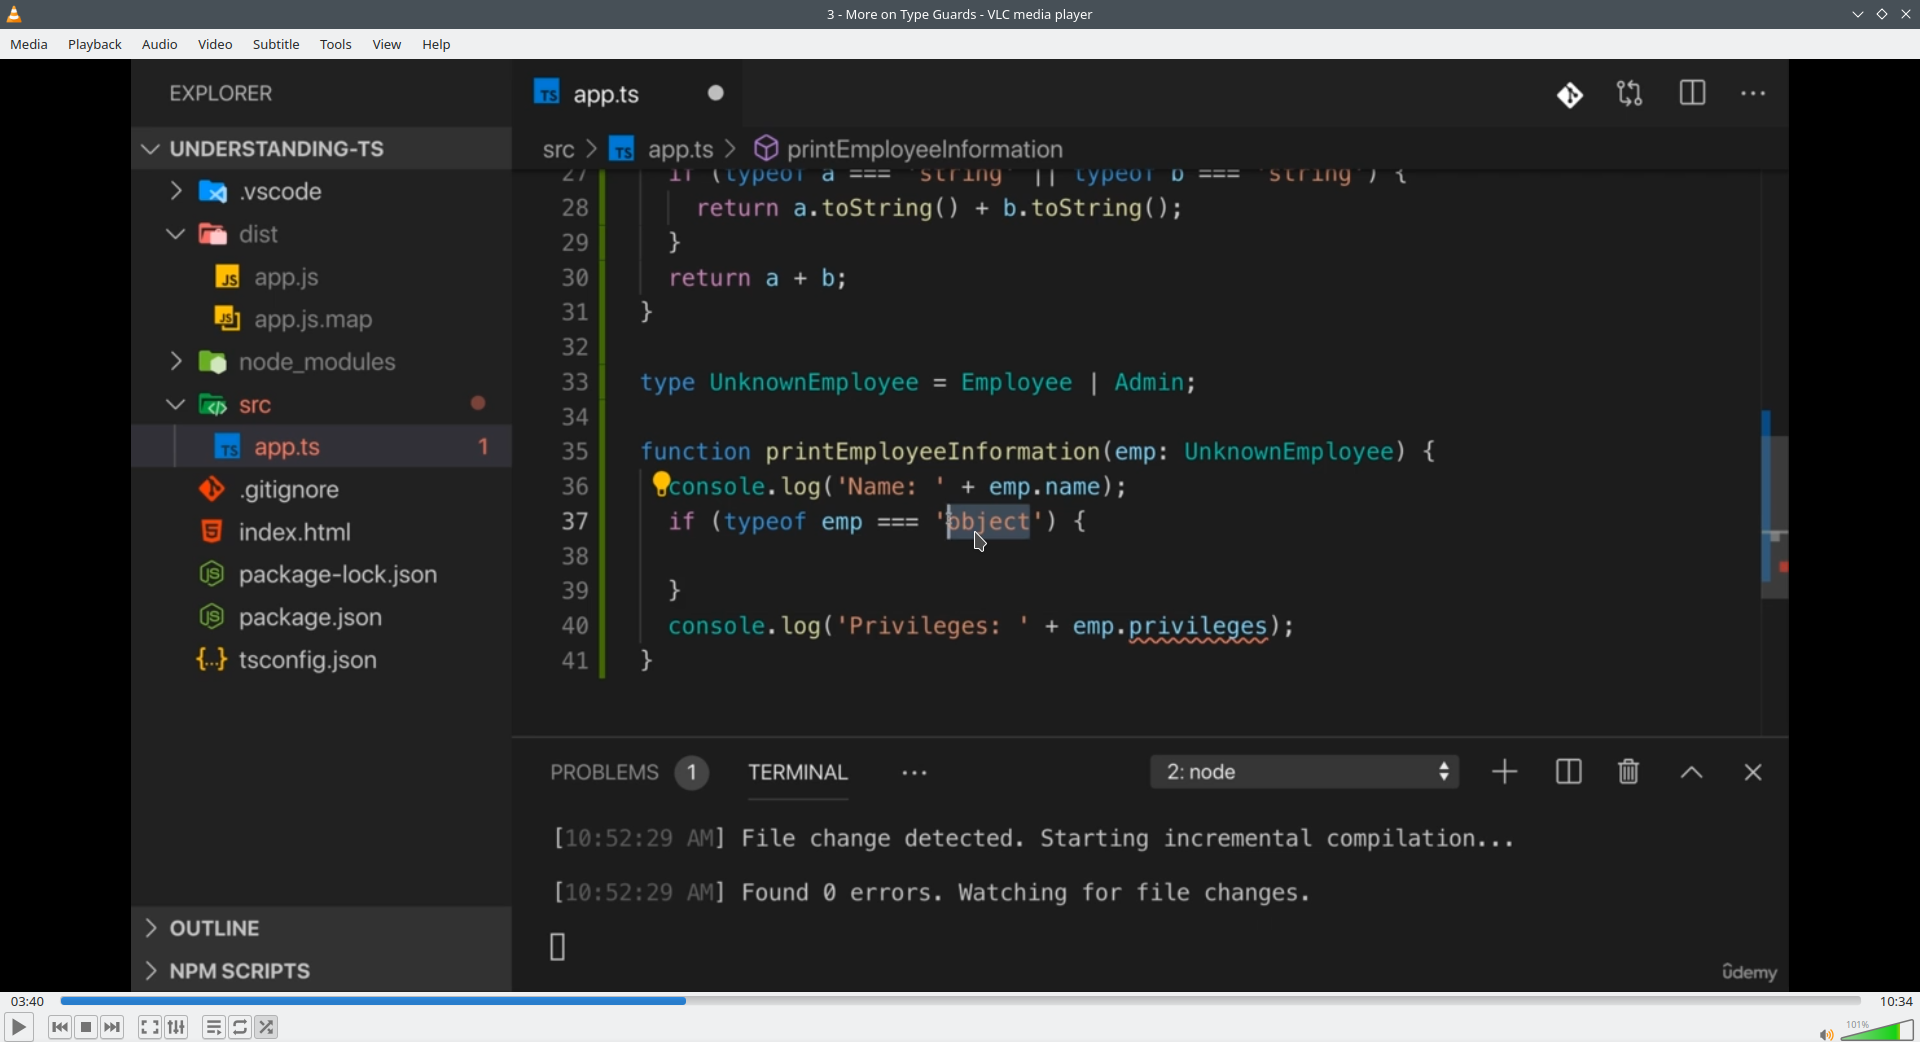This screenshot has height=1042, width=1920.
Task: Click the git source control diamond icon
Action: coord(1570,95)
